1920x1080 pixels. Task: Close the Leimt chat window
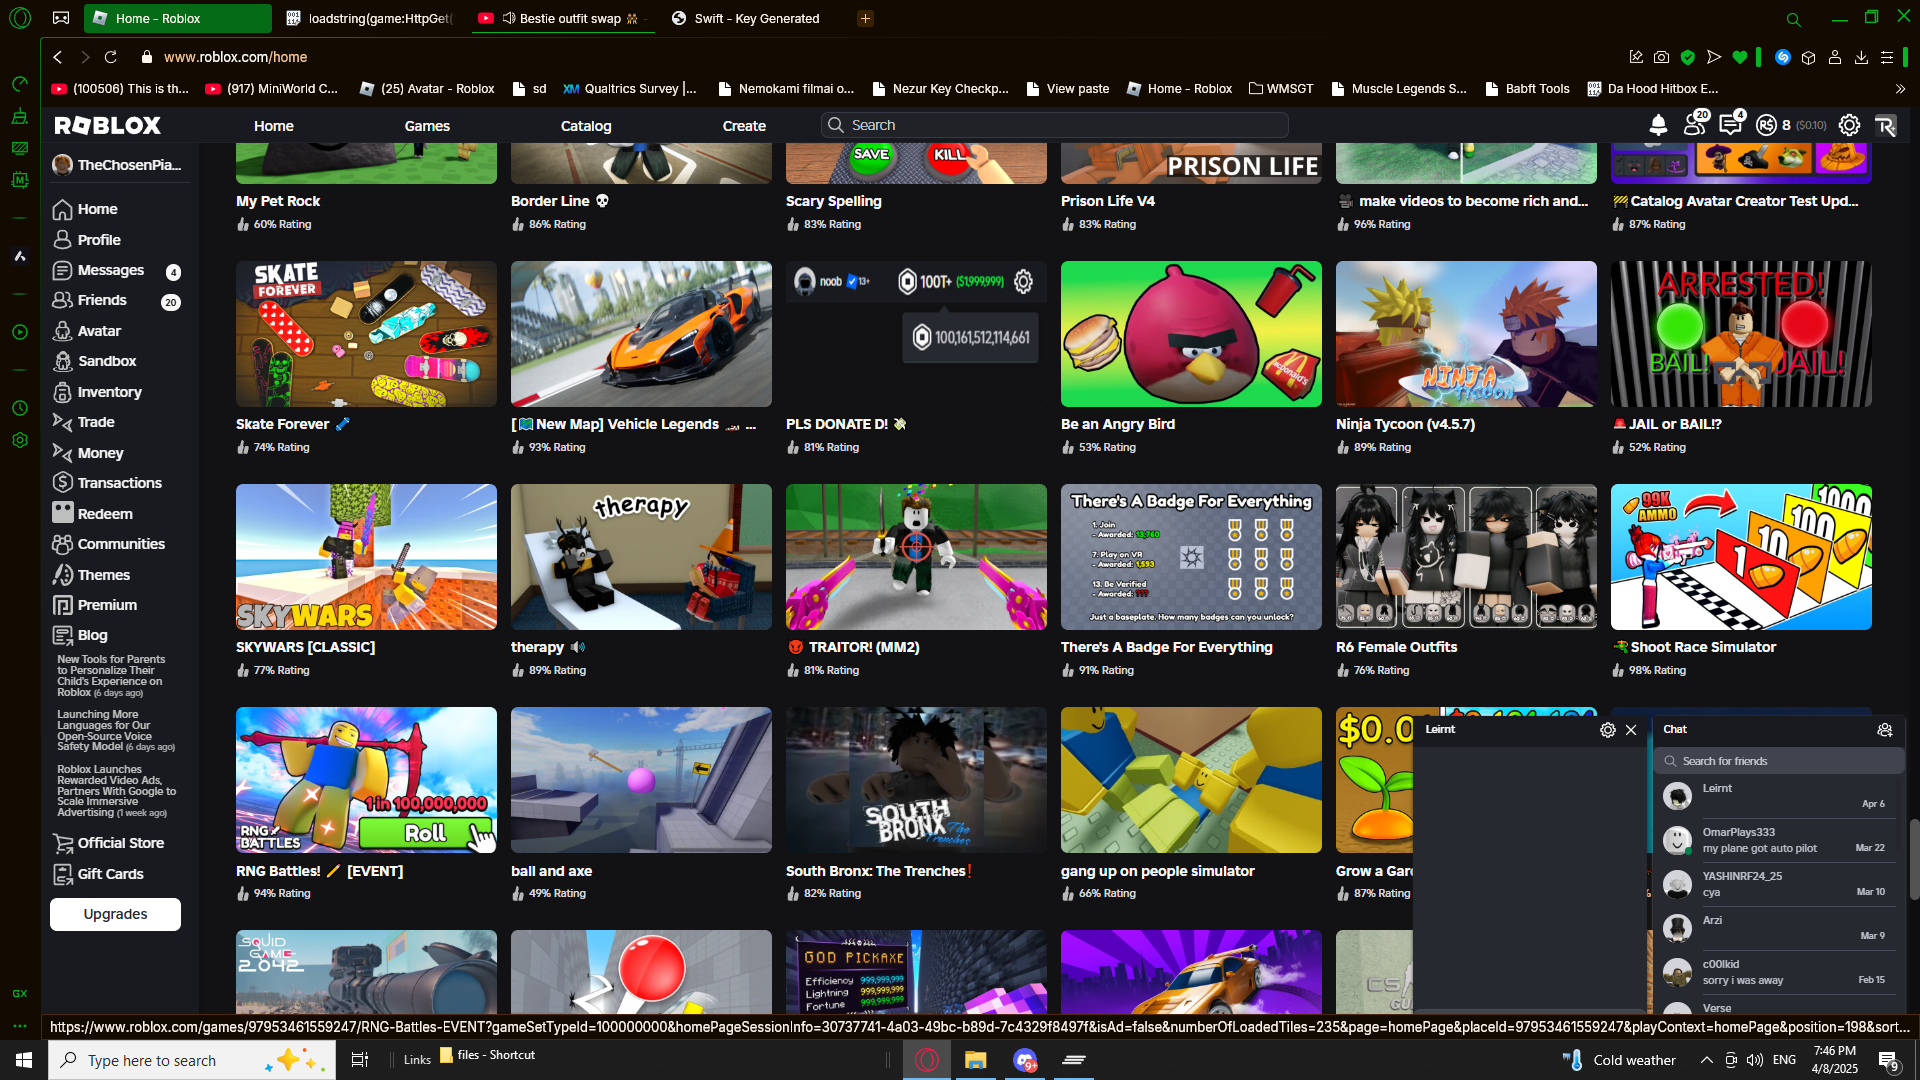click(1631, 730)
